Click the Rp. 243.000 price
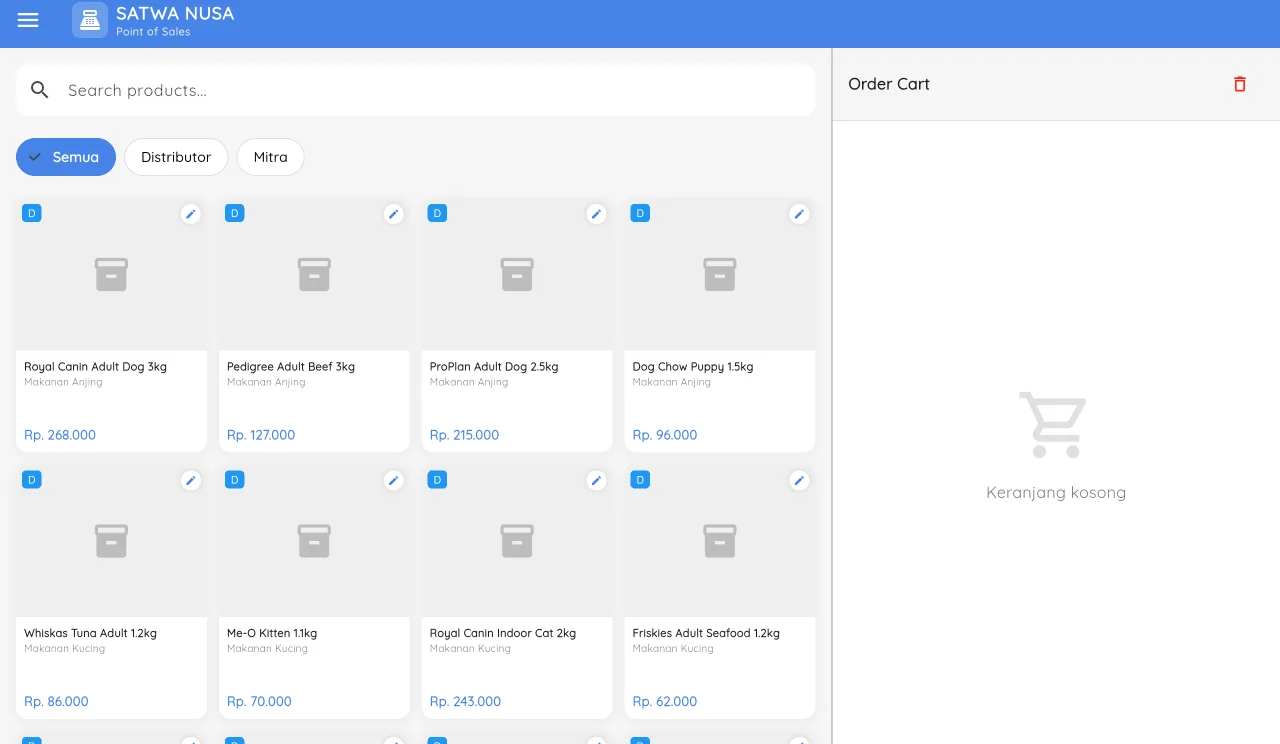The image size is (1280, 744). [x=465, y=702]
